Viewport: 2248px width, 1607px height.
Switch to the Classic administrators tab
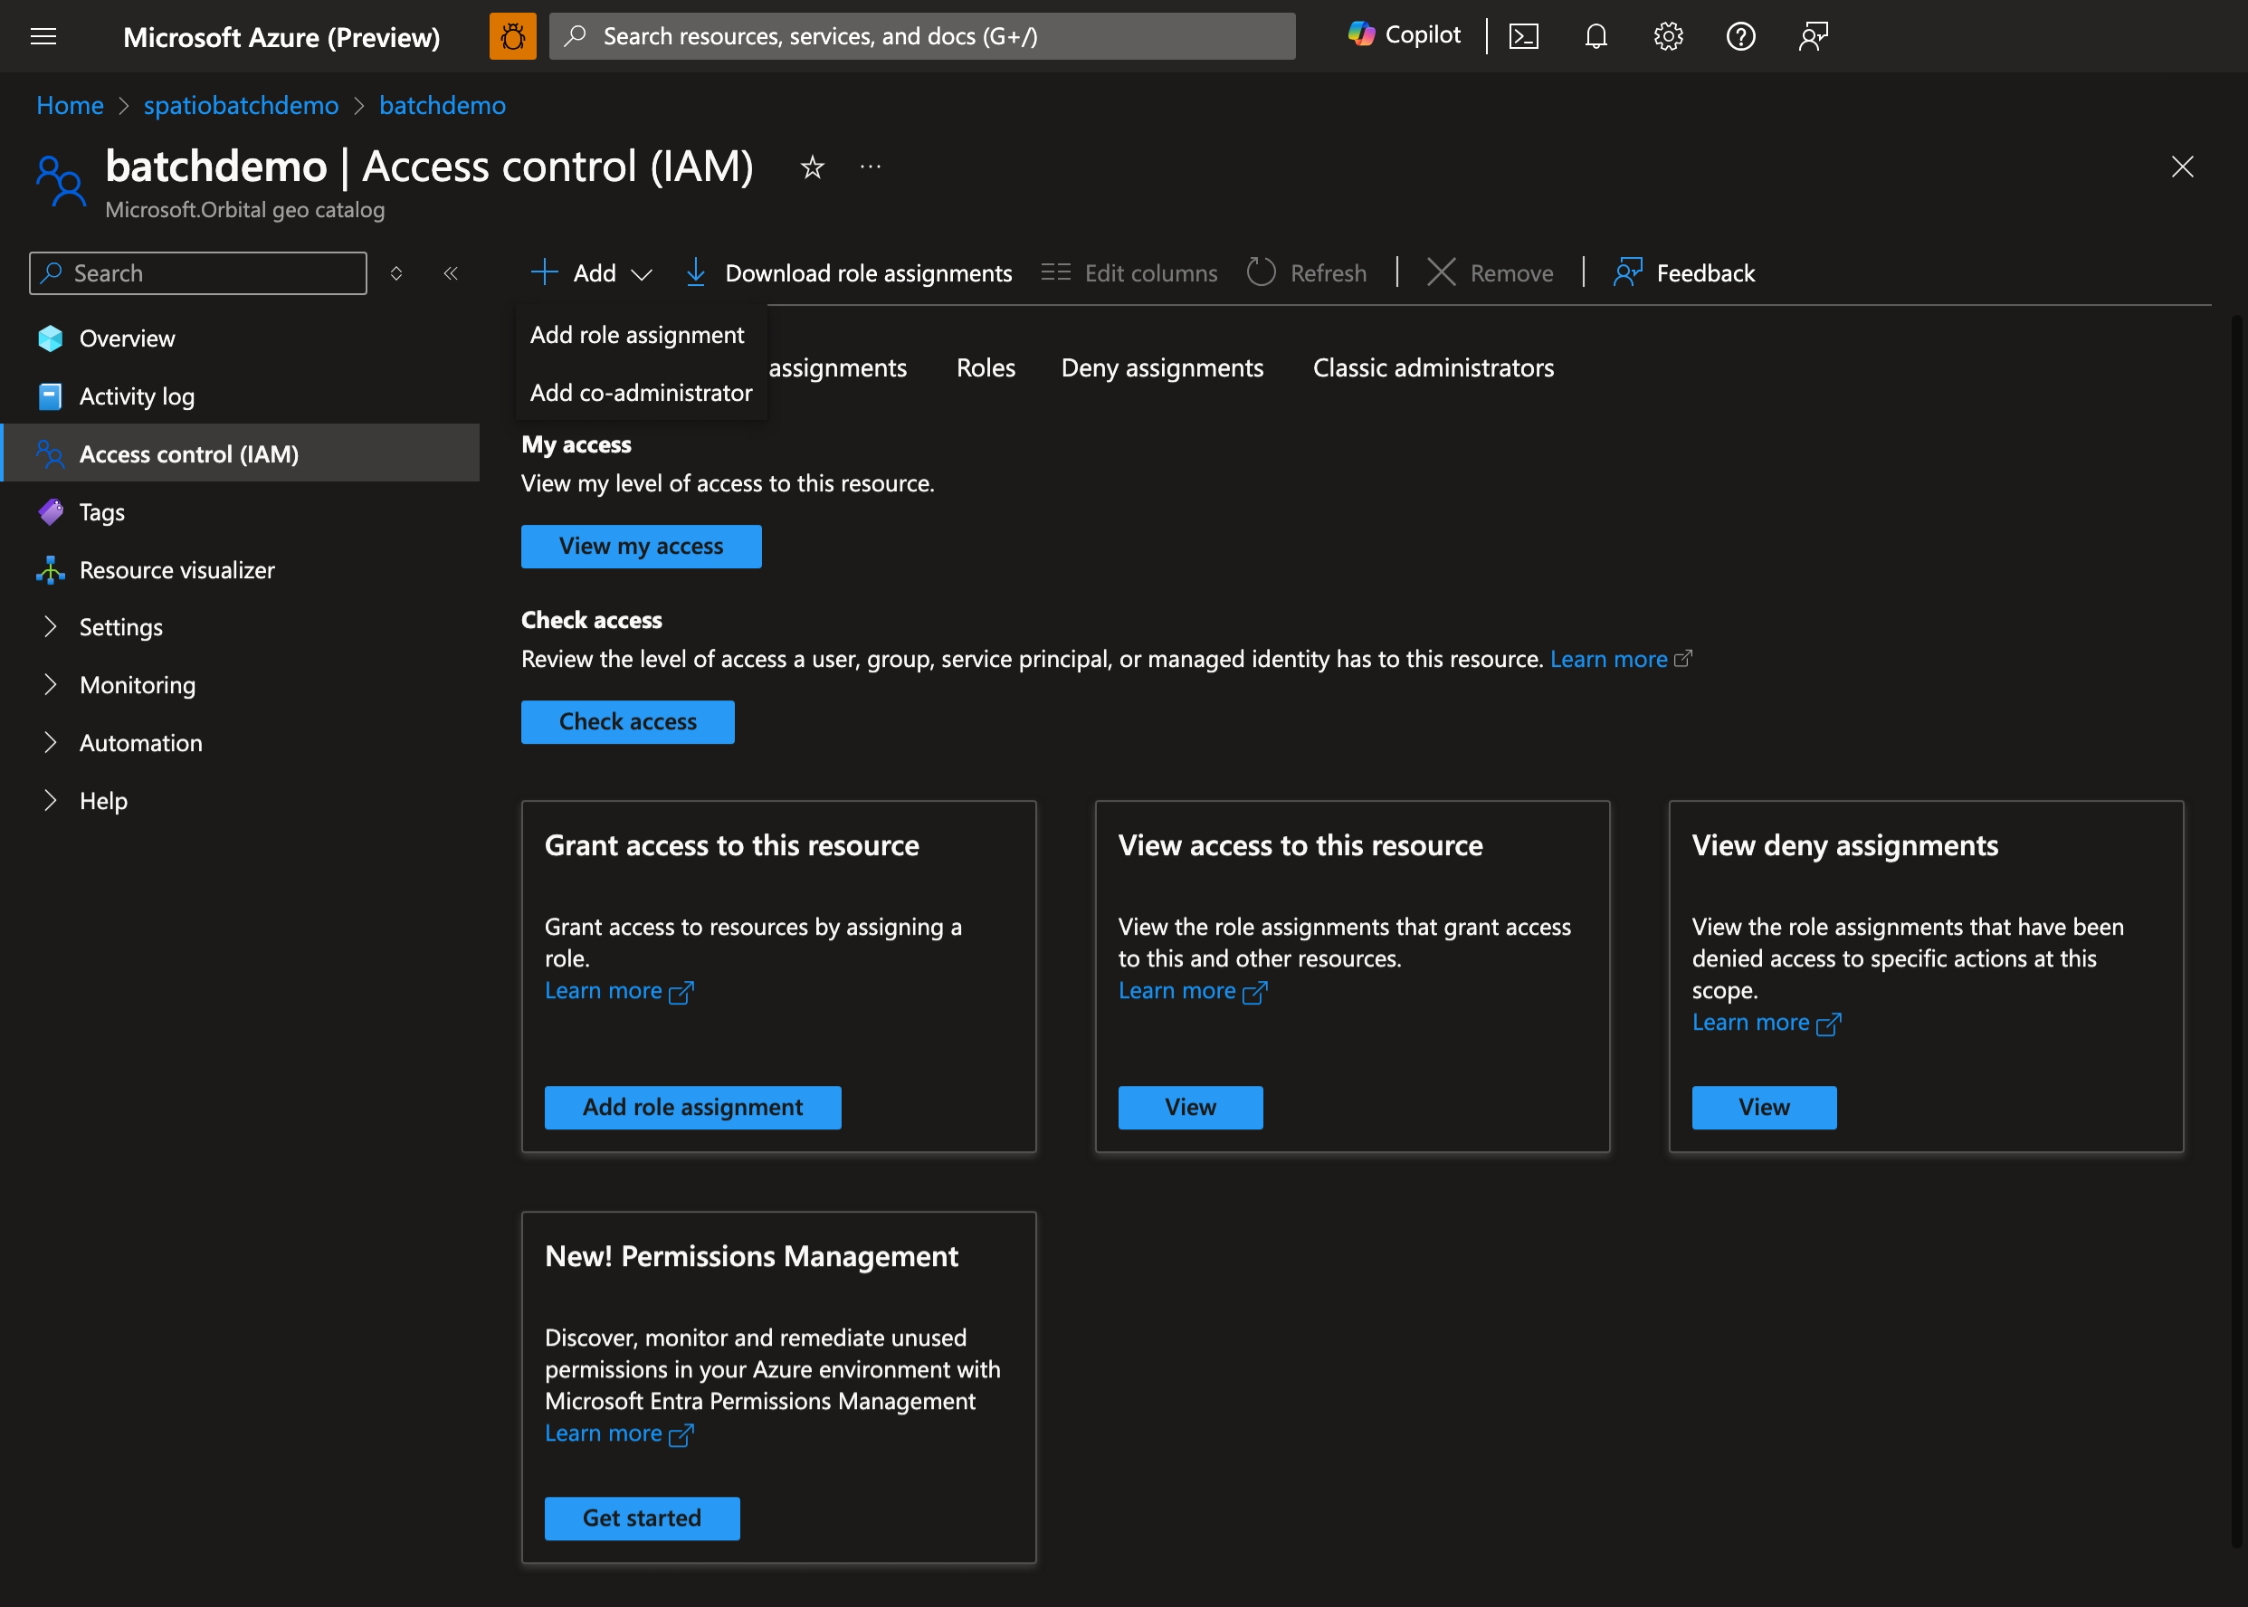[1433, 368]
